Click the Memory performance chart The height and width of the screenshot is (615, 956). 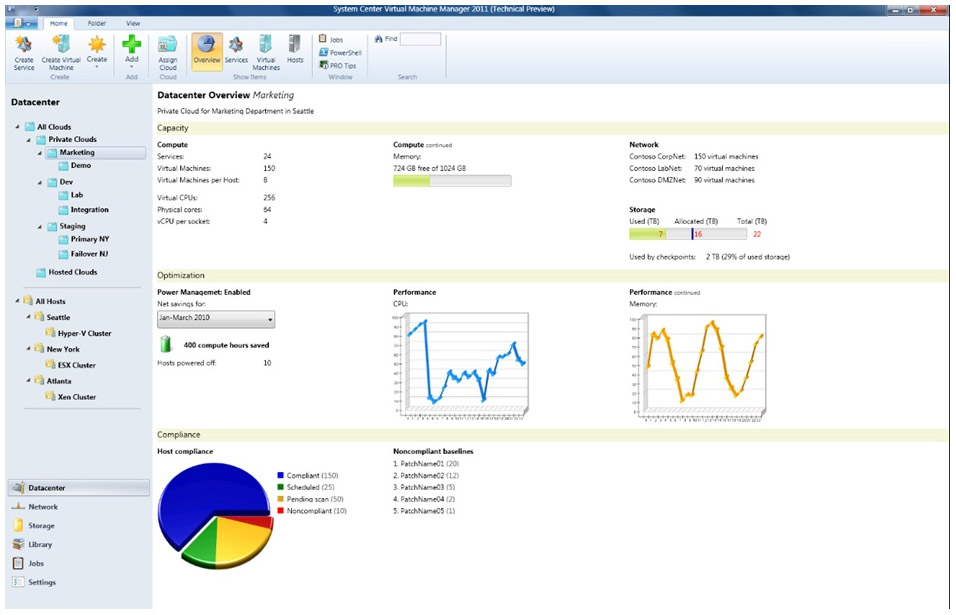point(697,367)
